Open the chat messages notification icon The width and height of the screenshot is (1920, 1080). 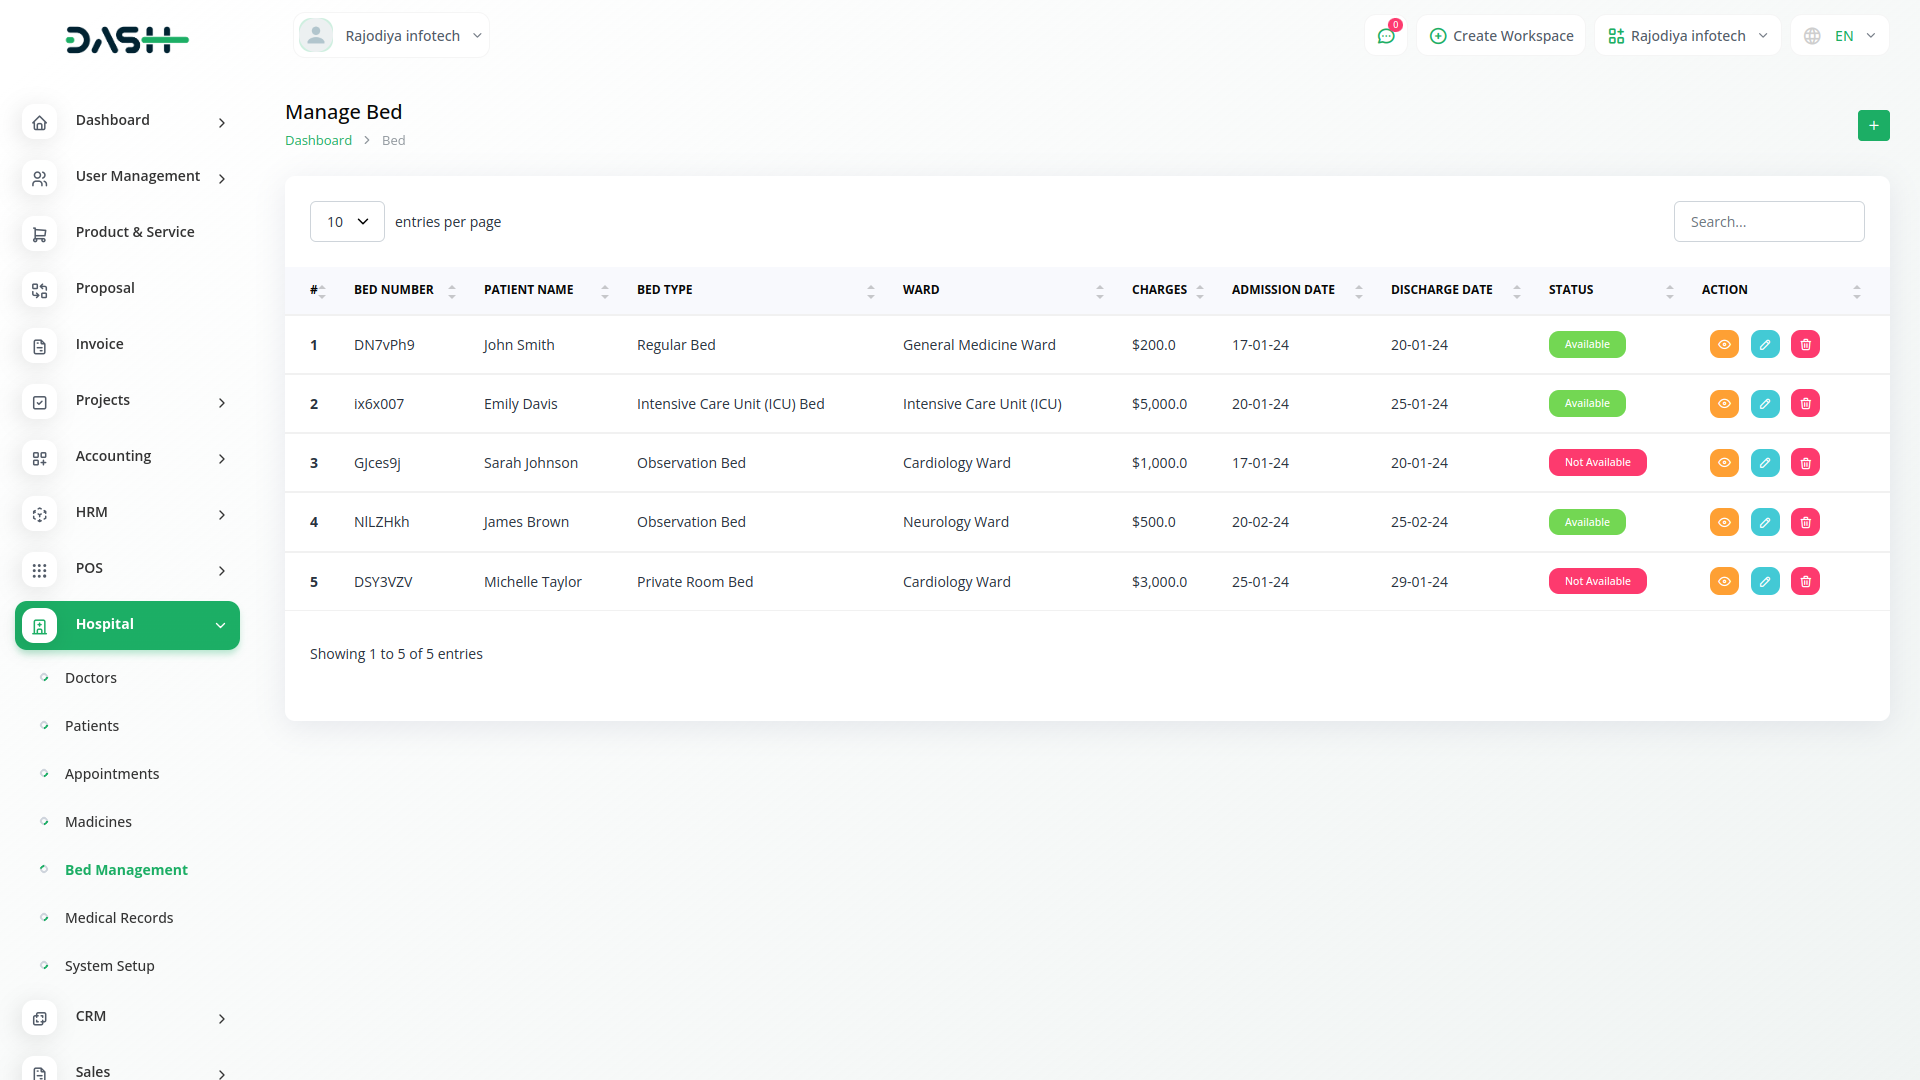[x=1386, y=36]
